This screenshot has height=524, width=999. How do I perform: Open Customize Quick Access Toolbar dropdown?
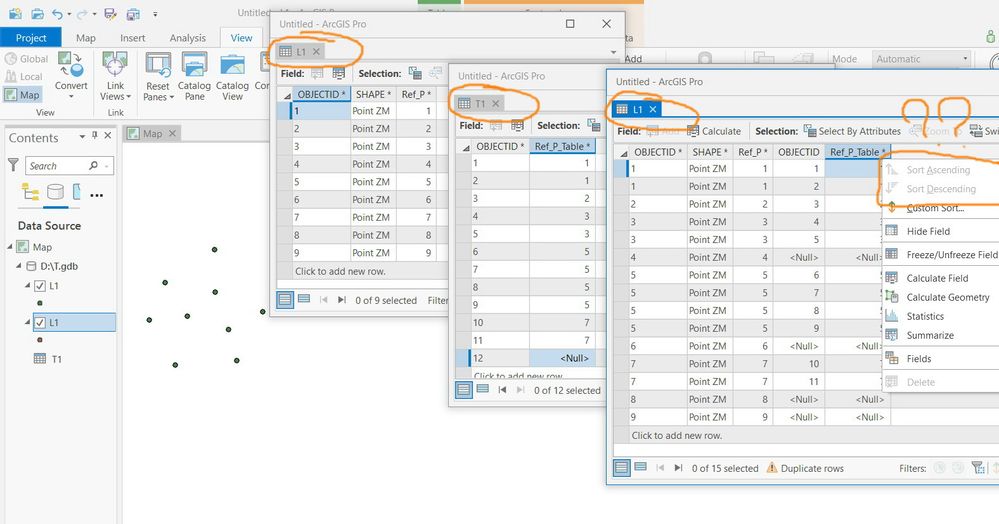155,14
